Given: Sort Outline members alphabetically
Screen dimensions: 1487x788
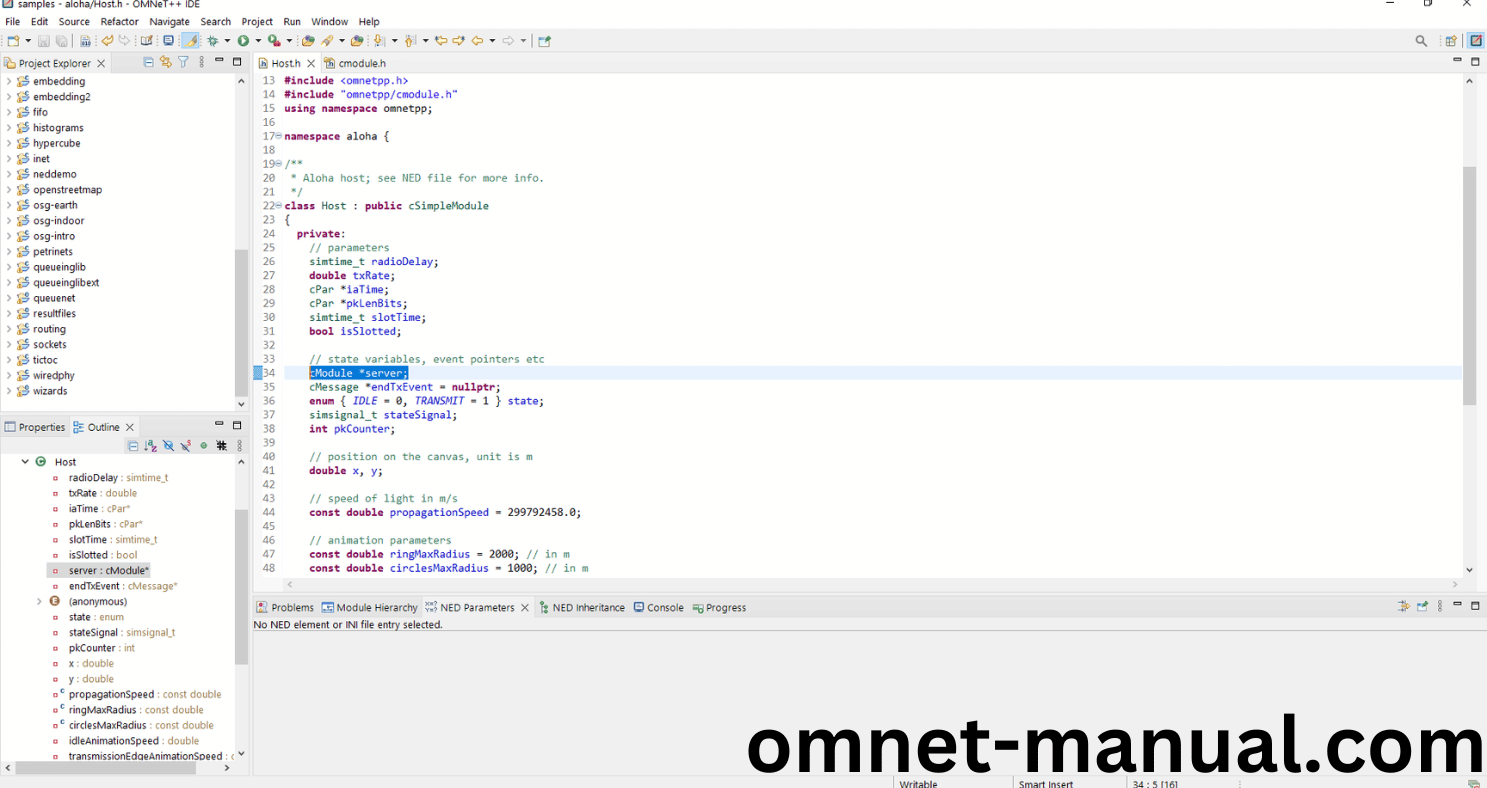Looking at the screenshot, I should (150, 446).
